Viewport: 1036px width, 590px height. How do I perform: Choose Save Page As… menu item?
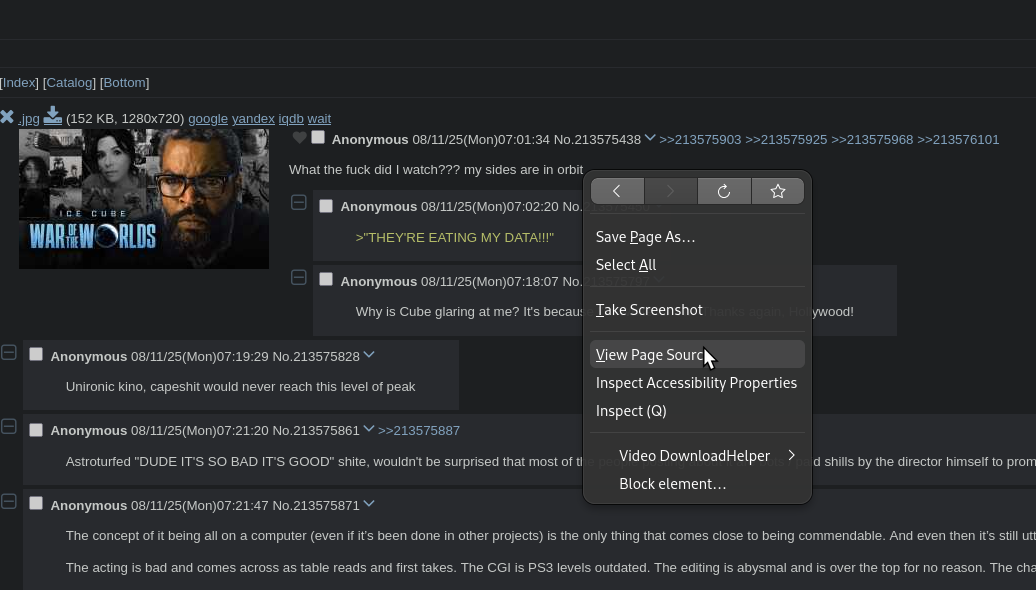point(697,237)
